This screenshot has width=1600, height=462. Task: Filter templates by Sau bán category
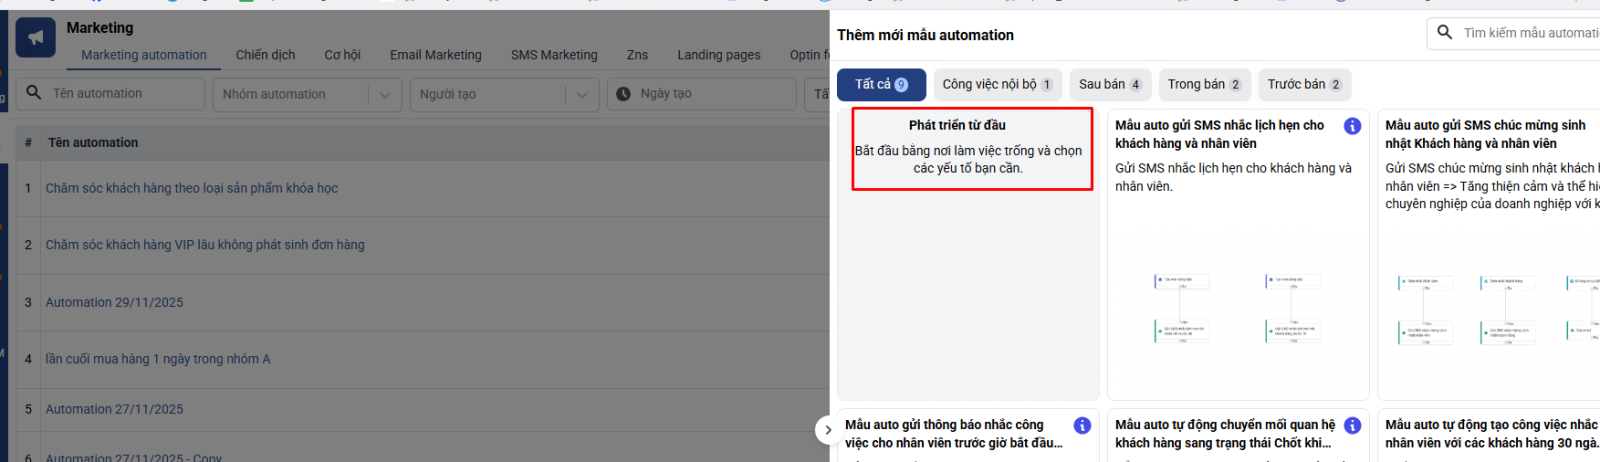pos(1109,85)
